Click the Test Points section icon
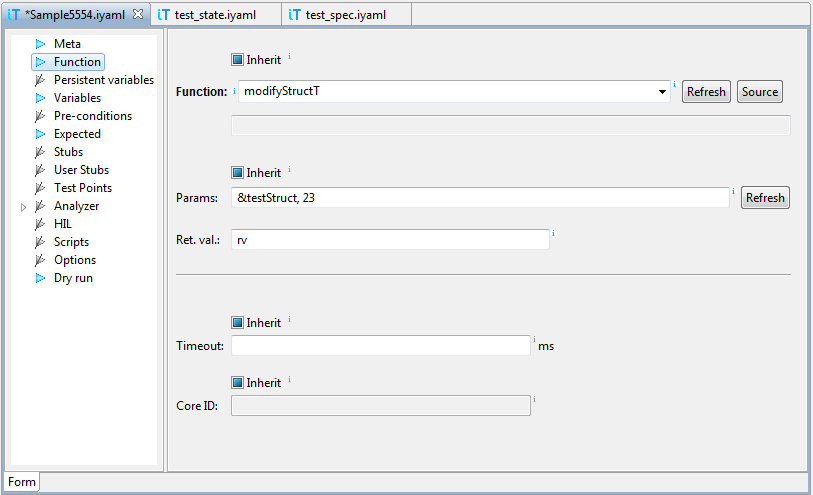The image size is (813, 495). [x=40, y=188]
